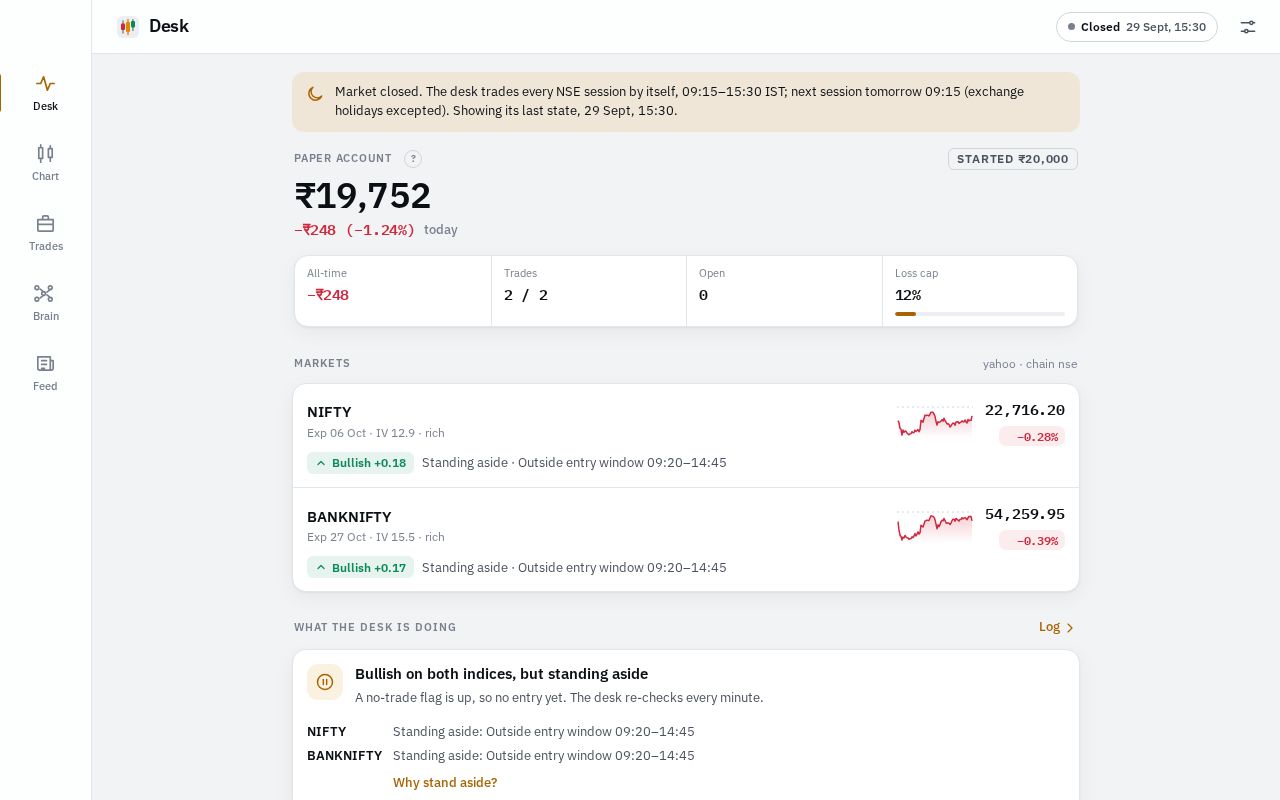Click the NIFTY price 22,716.20
This screenshot has width=1280, height=800.
tap(1025, 410)
